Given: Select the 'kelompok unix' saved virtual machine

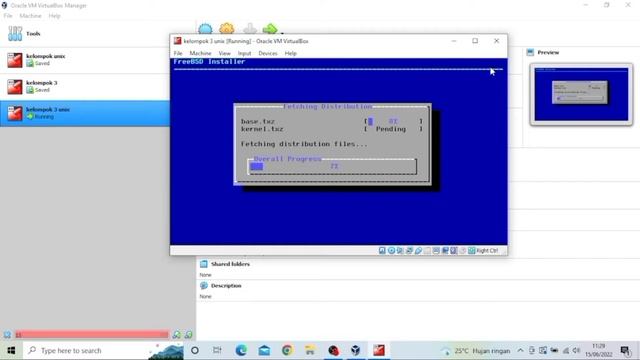Looking at the screenshot, I should pos(84,60).
